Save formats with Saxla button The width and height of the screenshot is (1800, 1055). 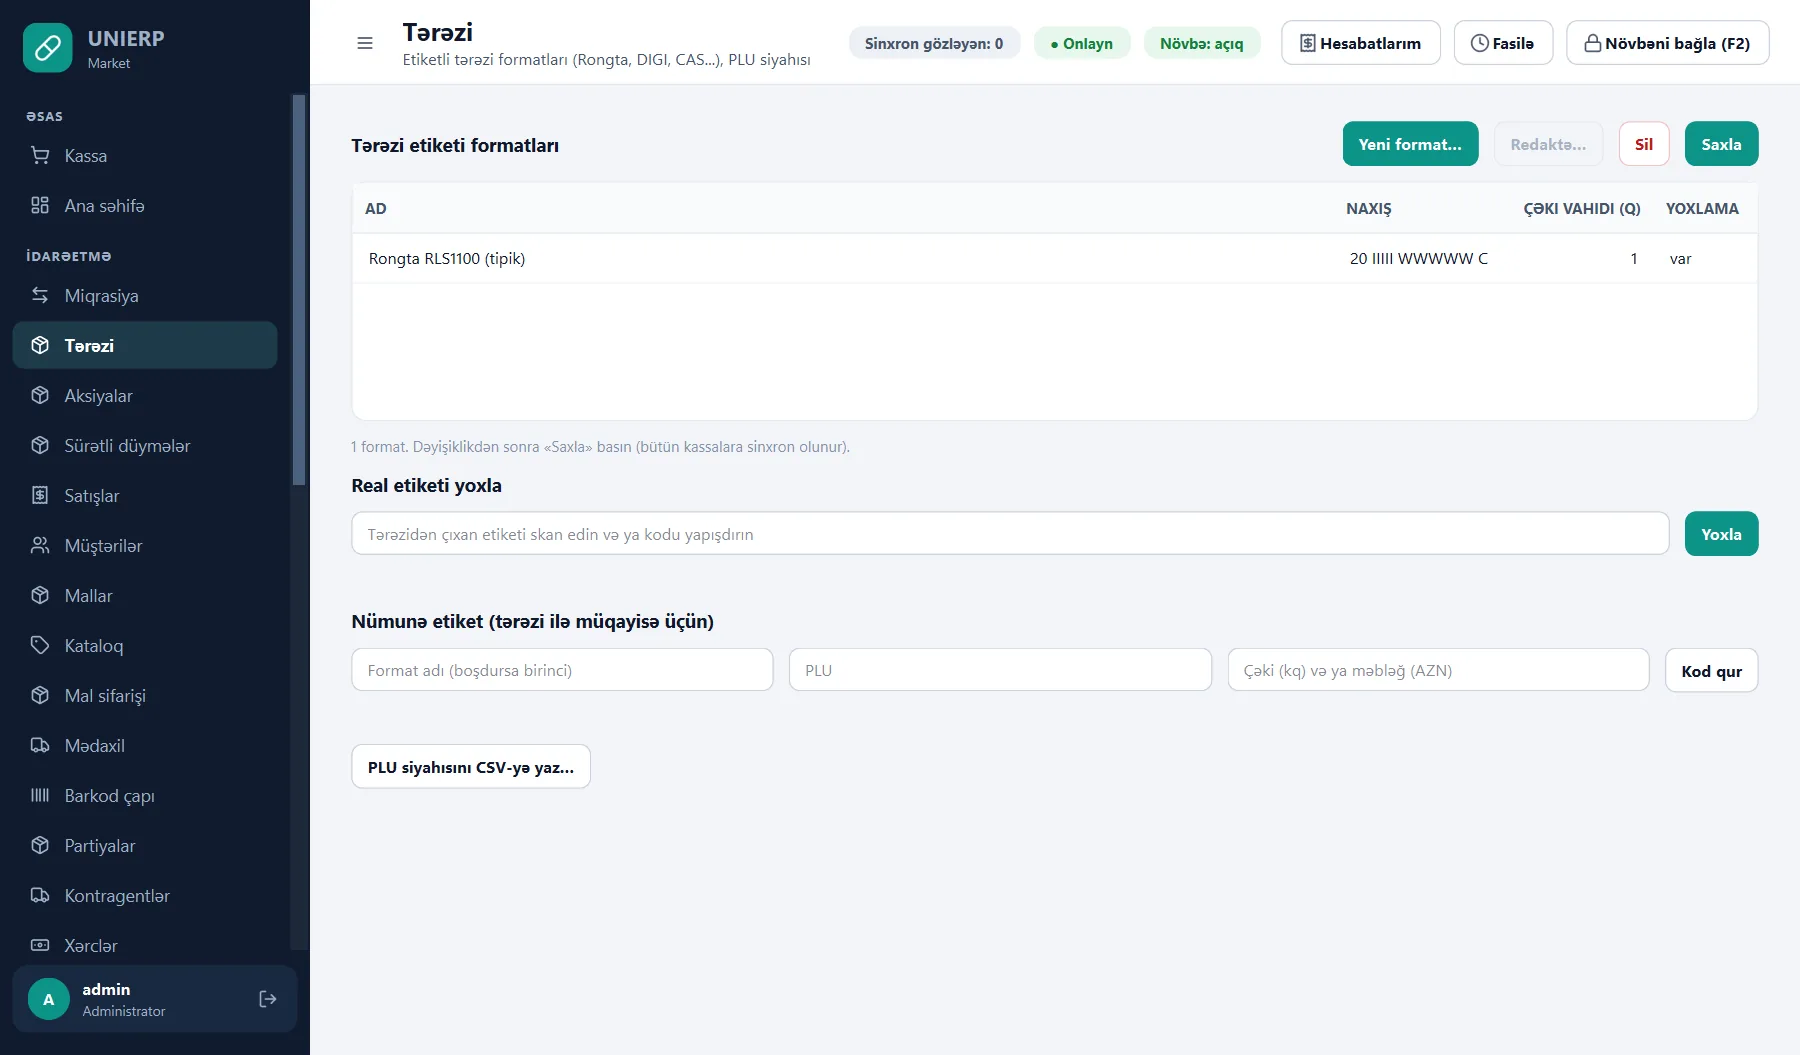pyautogui.click(x=1721, y=144)
